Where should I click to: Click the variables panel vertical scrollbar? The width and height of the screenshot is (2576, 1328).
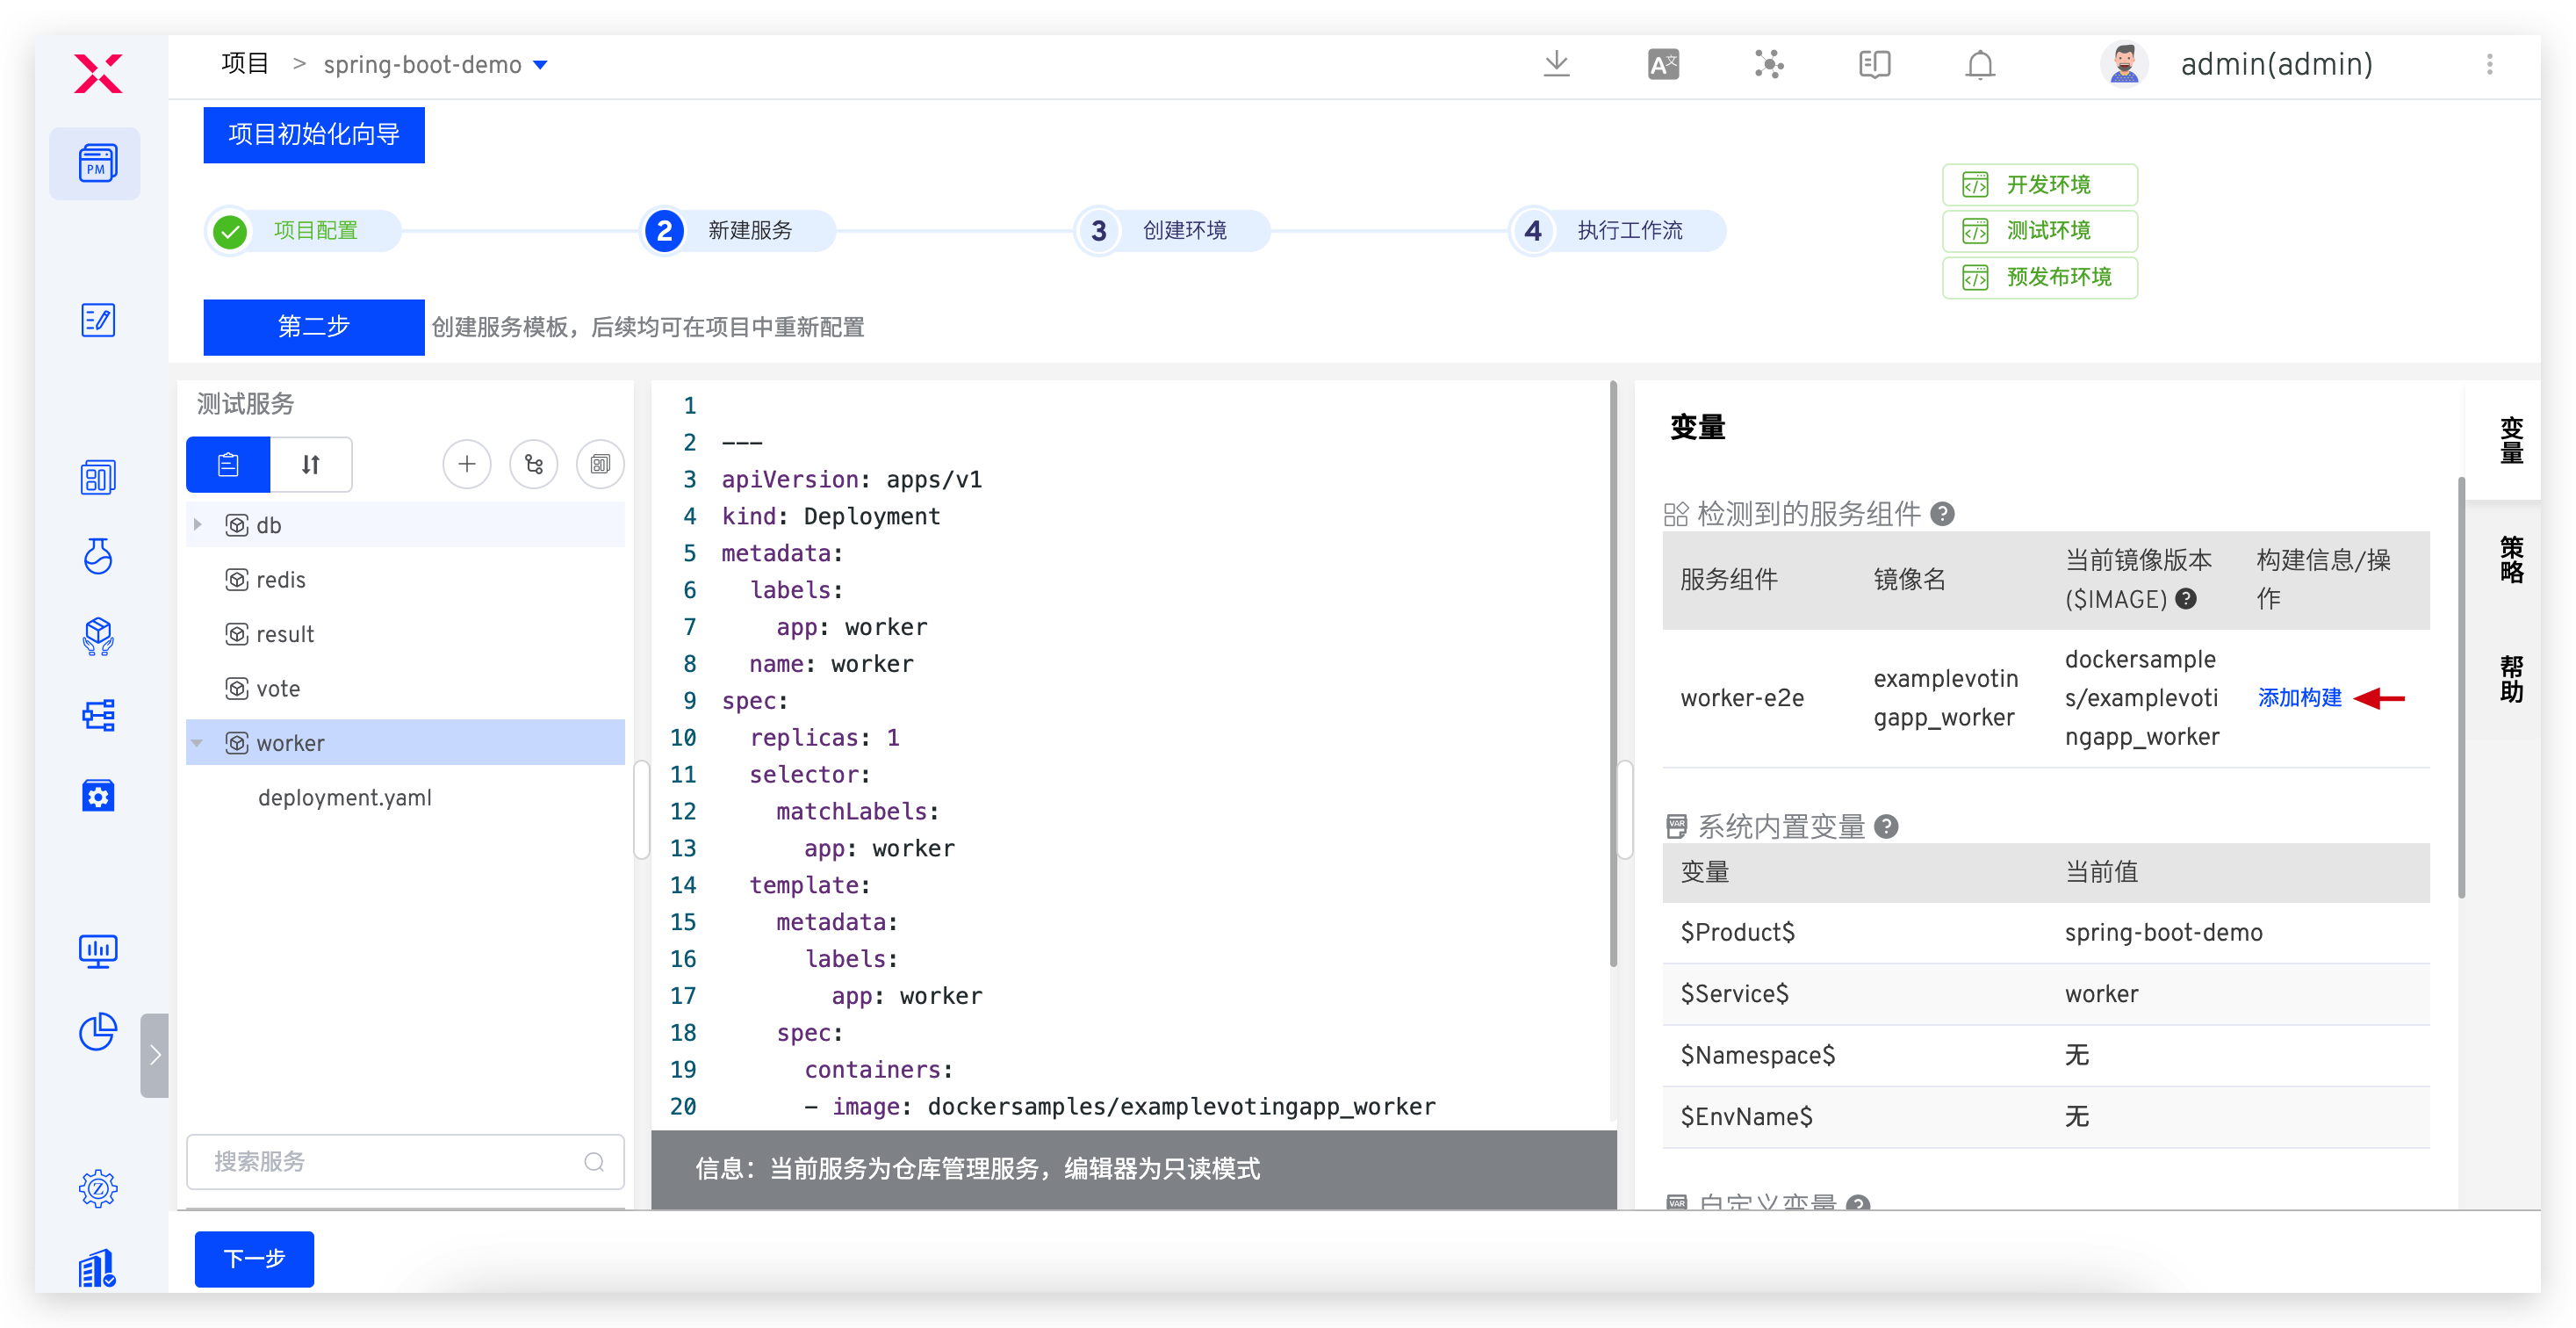(x=2461, y=688)
